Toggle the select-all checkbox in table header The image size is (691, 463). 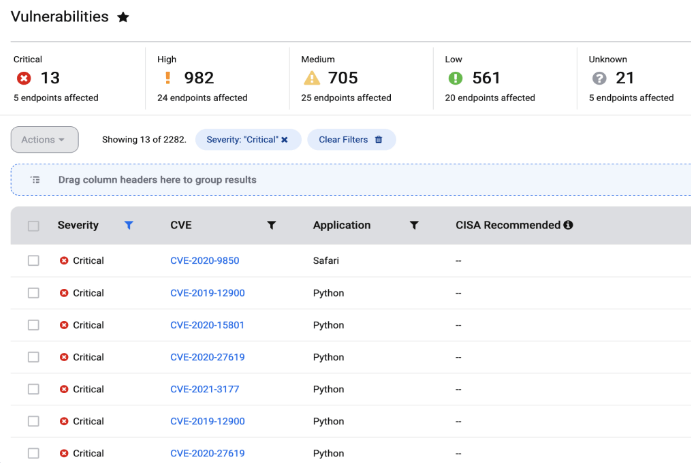[33, 226]
